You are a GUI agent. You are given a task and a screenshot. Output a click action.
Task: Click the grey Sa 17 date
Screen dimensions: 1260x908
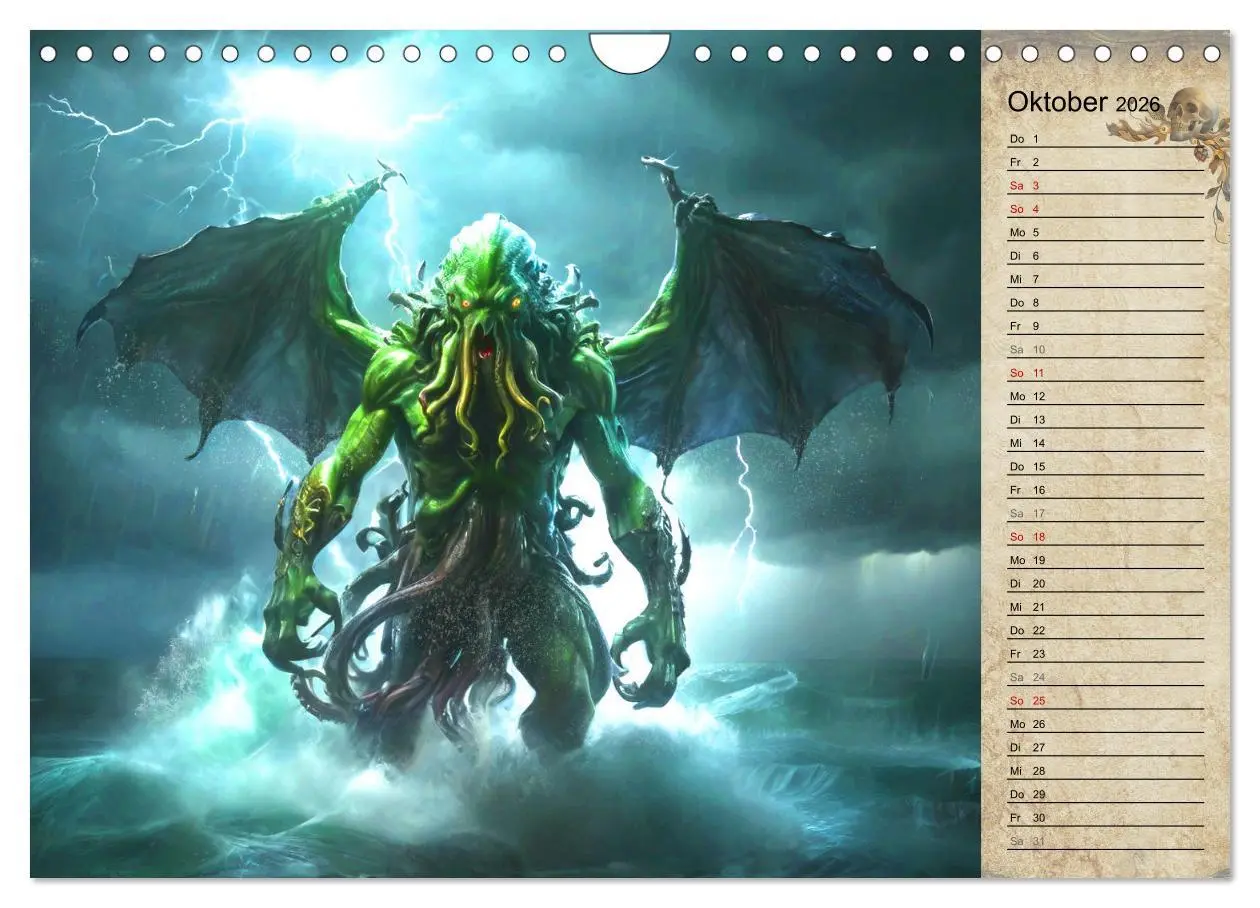click(1027, 514)
